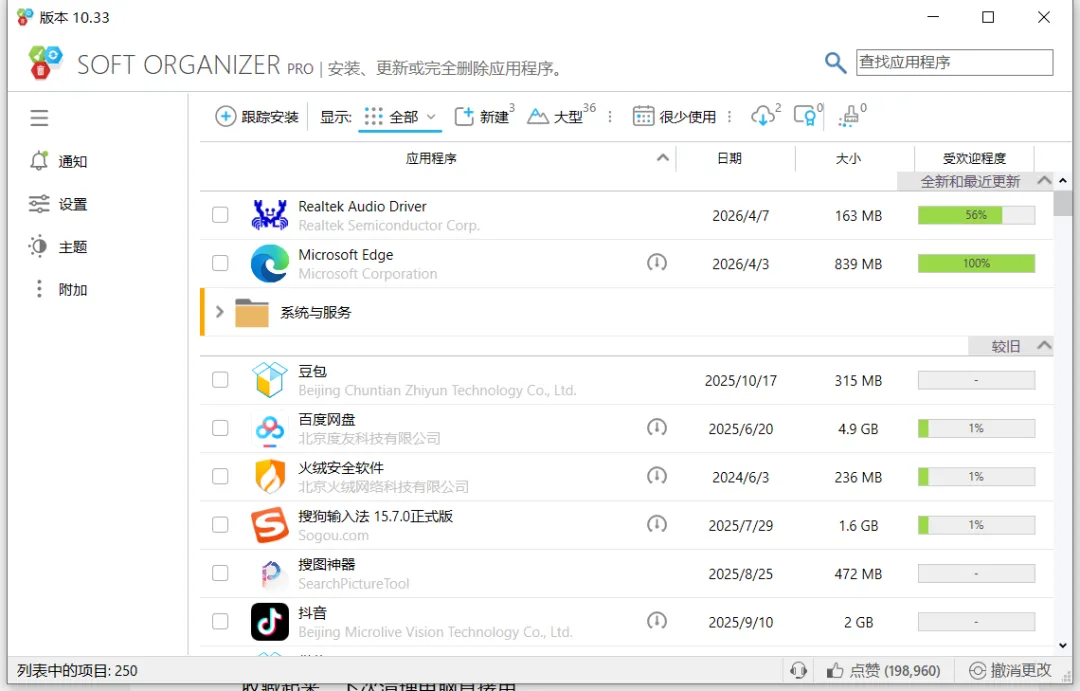Check the 抖音 checkbox

pos(220,621)
